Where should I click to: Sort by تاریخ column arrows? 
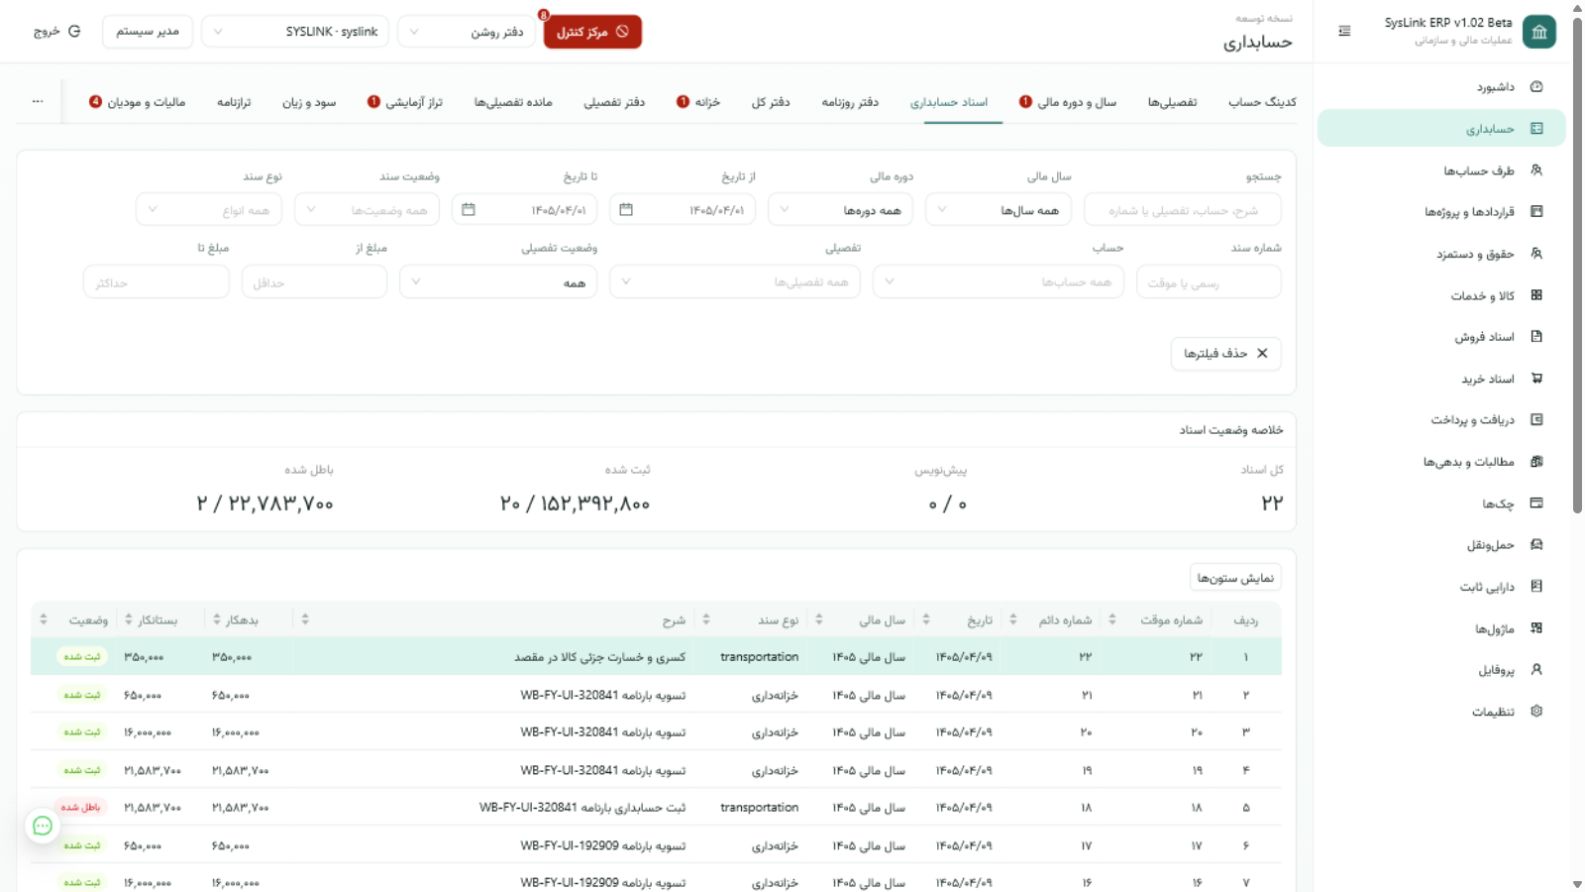tap(926, 620)
